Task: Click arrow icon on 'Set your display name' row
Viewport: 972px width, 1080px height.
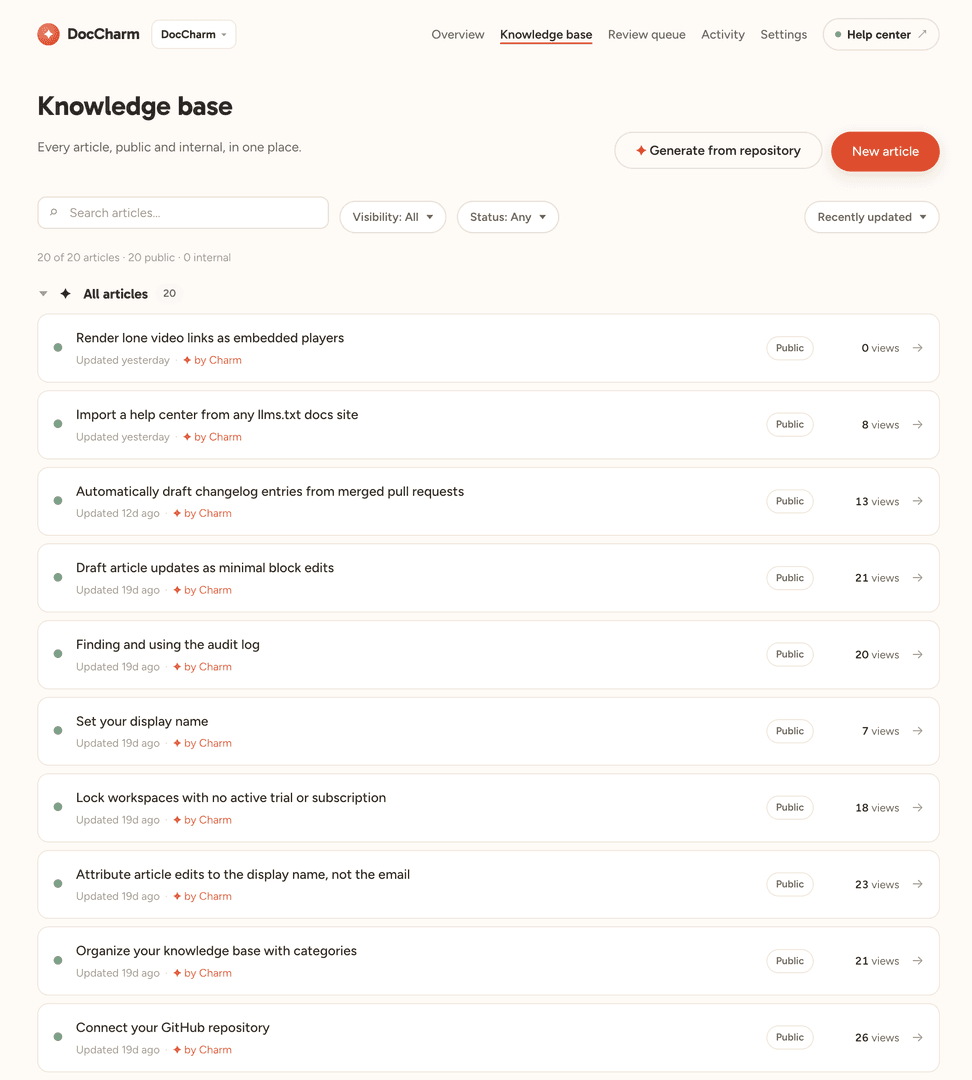Action: tap(918, 731)
